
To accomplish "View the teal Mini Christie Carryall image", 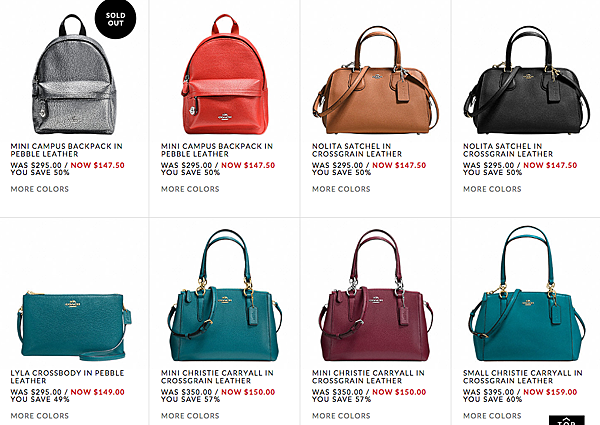I will click(x=225, y=295).
